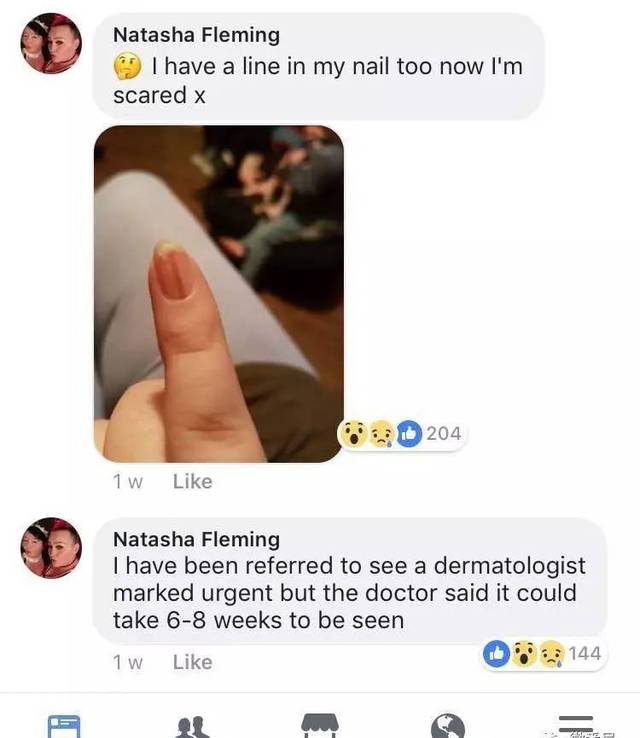Open the Friends tab icon
This screenshot has width=640, height=738.
click(192, 727)
